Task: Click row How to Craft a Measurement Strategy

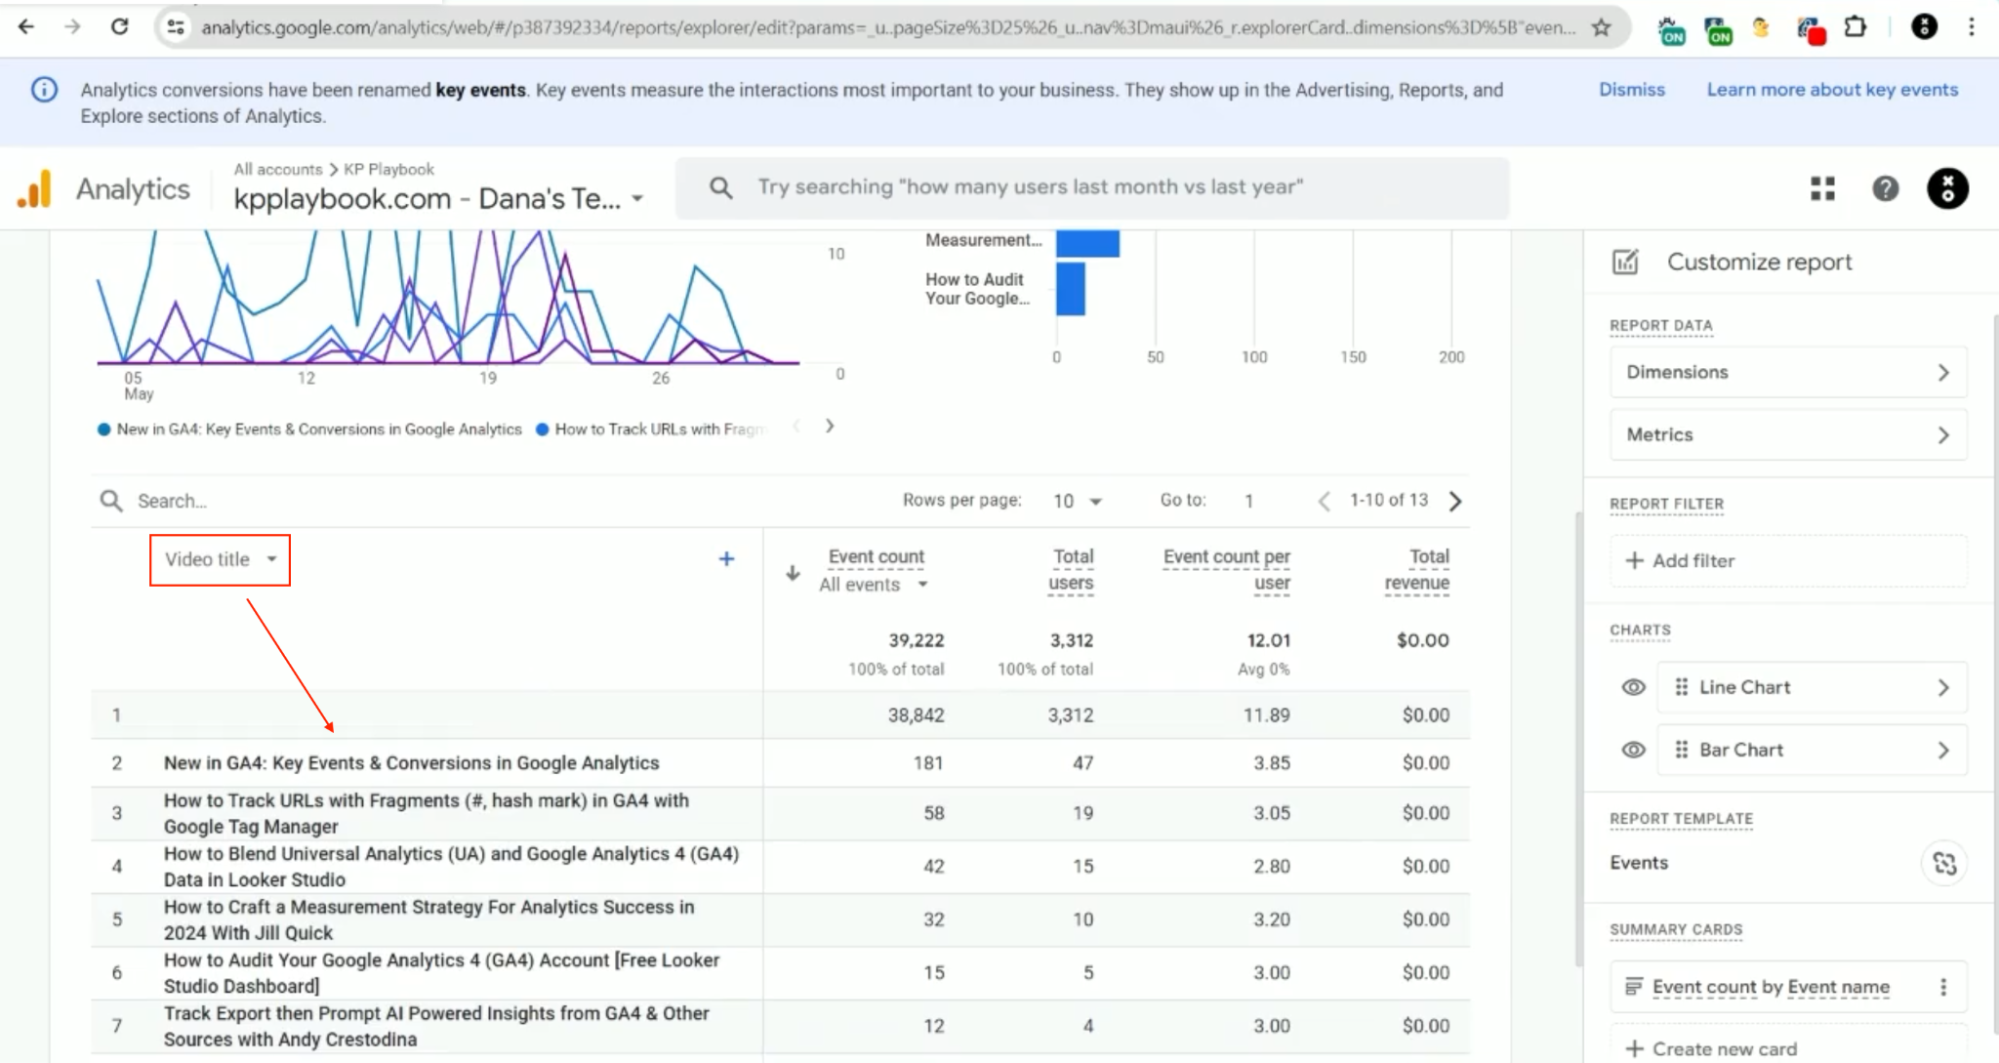Action: point(780,920)
